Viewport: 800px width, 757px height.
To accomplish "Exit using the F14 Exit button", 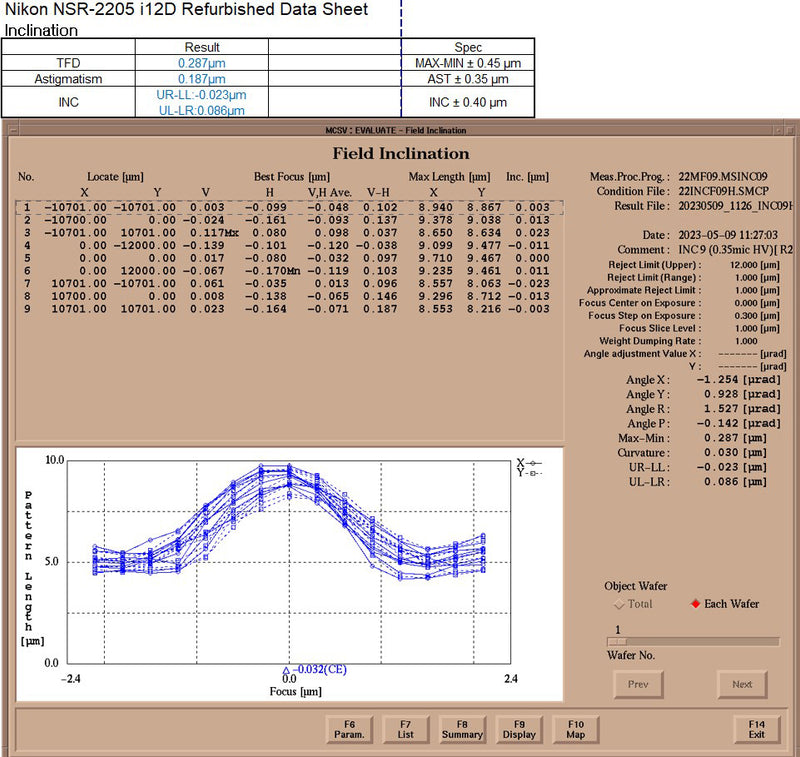I will point(756,728).
